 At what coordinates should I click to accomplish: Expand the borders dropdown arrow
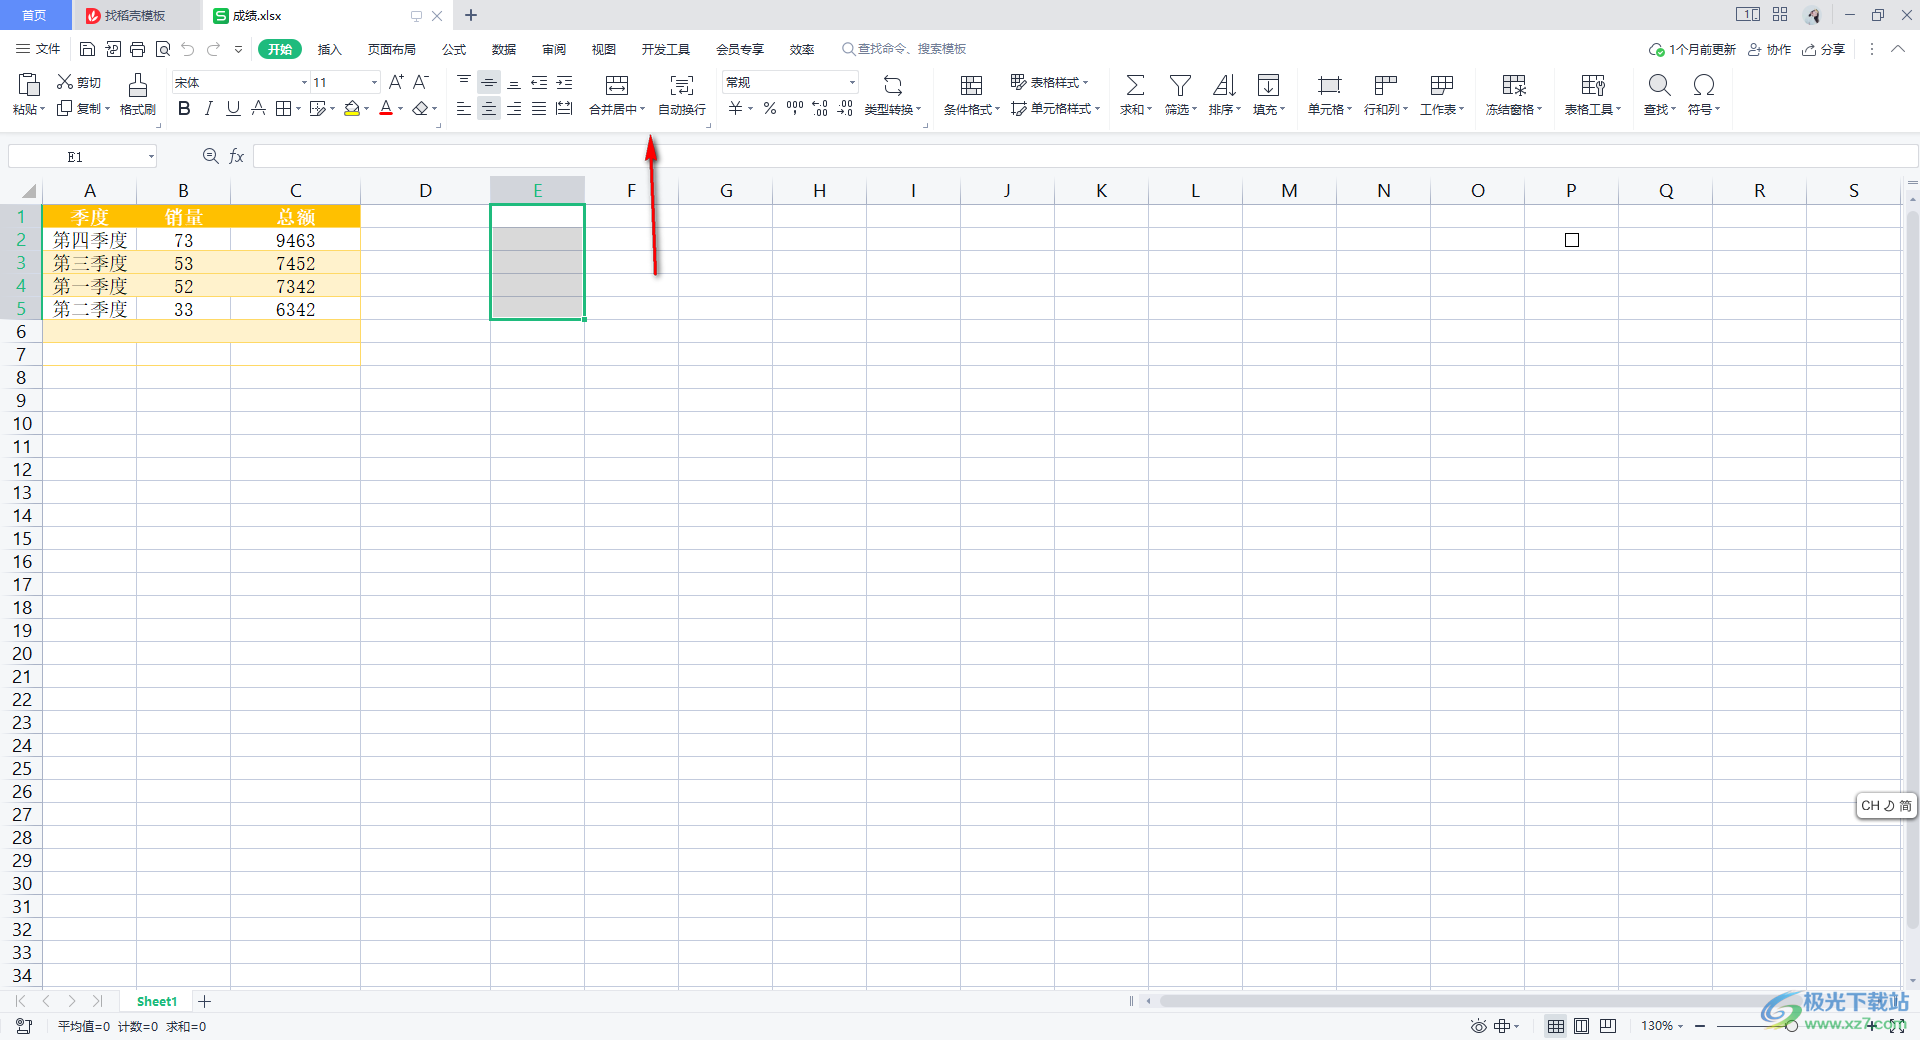(x=298, y=109)
